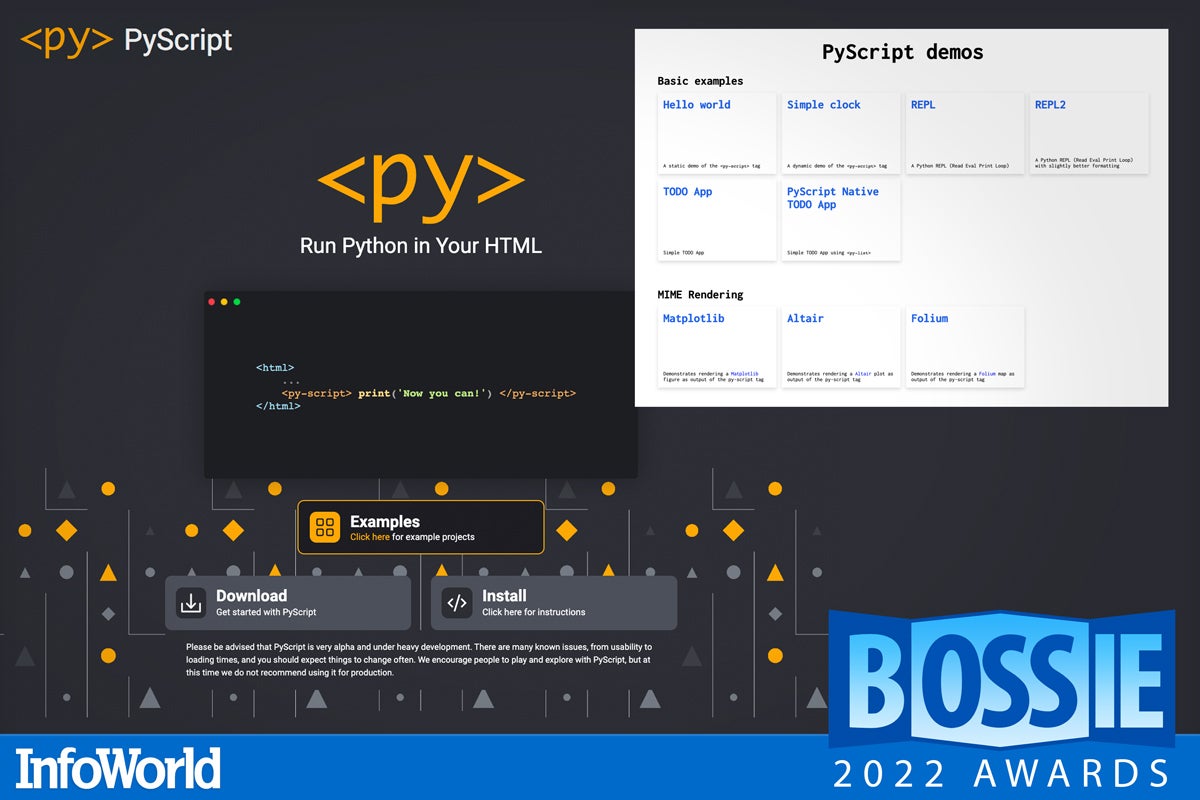Open the TODO App demo
This screenshot has width=1200, height=800.
coord(687,192)
